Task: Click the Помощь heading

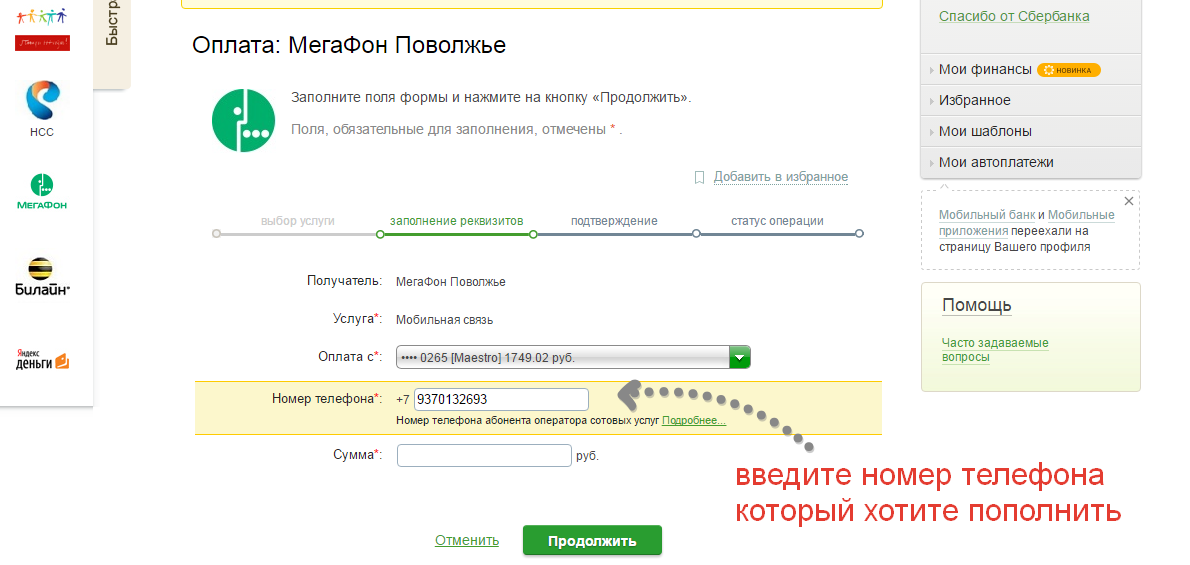Action: (977, 305)
